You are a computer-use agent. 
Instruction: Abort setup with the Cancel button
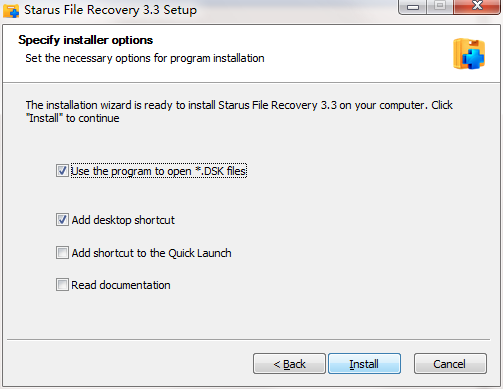point(450,364)
